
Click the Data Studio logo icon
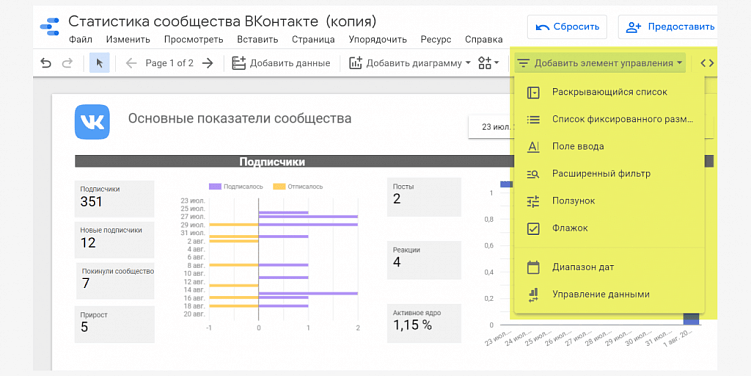pos(49,27)
